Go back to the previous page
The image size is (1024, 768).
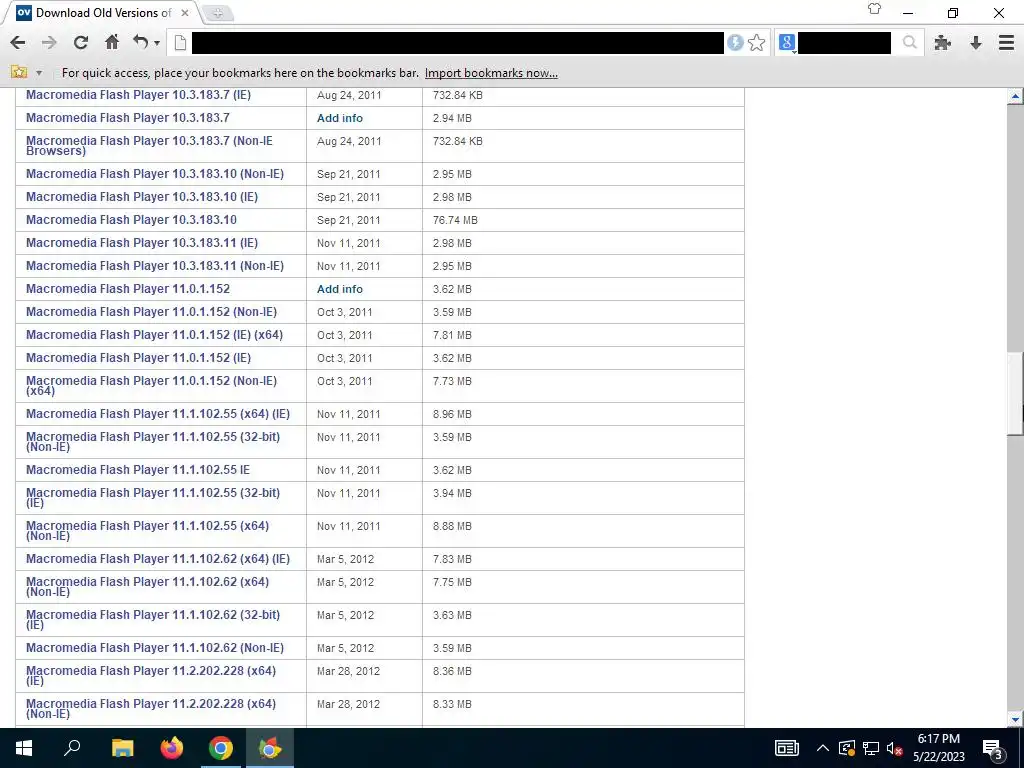[x=18, y=43]
